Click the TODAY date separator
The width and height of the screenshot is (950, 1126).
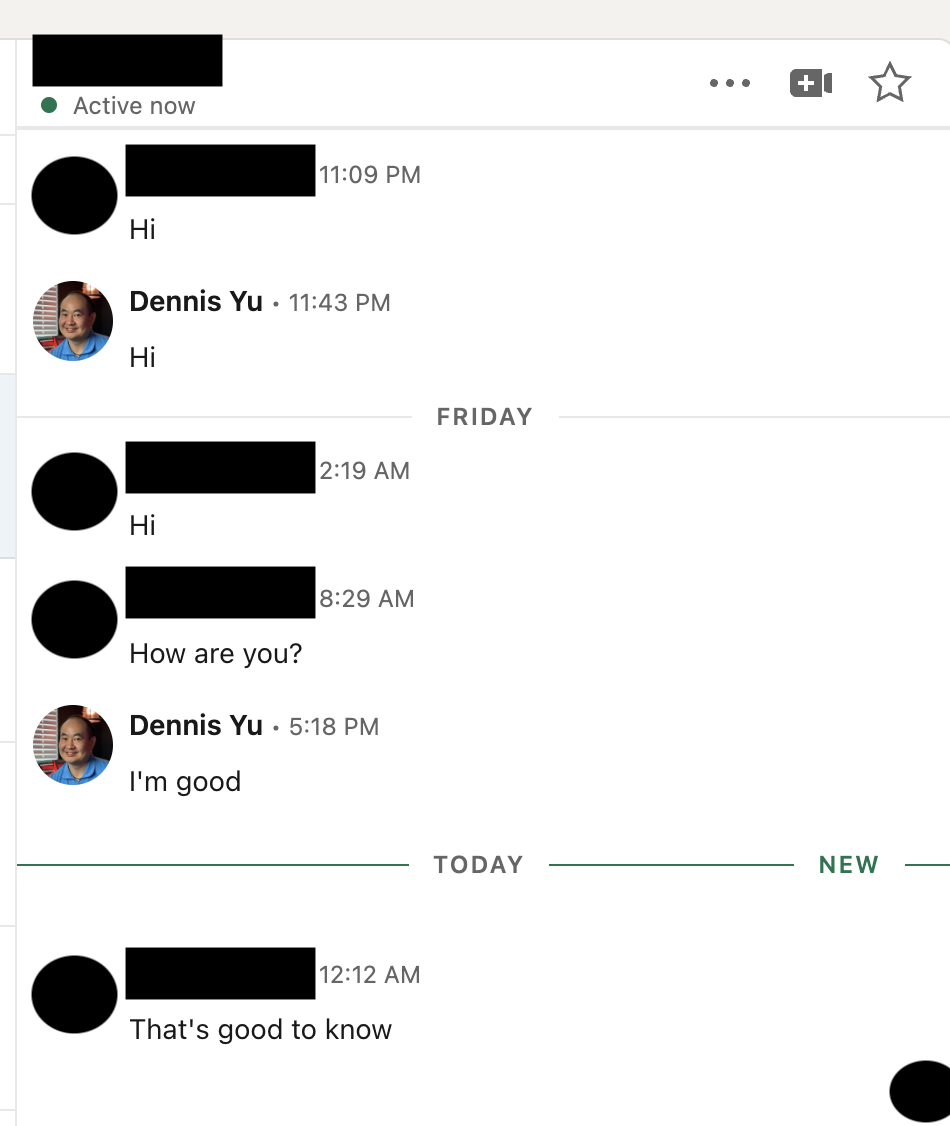(479, 865)
